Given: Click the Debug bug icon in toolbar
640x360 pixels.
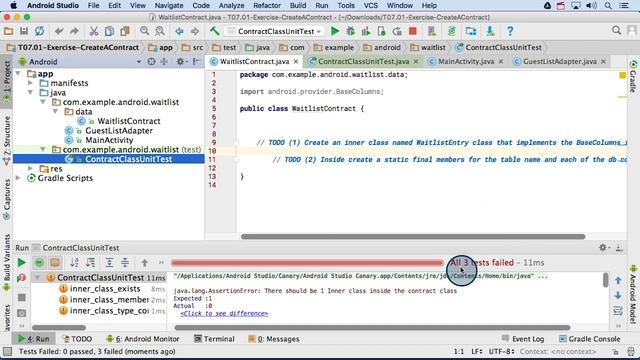Looking at the screenshot, I should pos(350,31).
